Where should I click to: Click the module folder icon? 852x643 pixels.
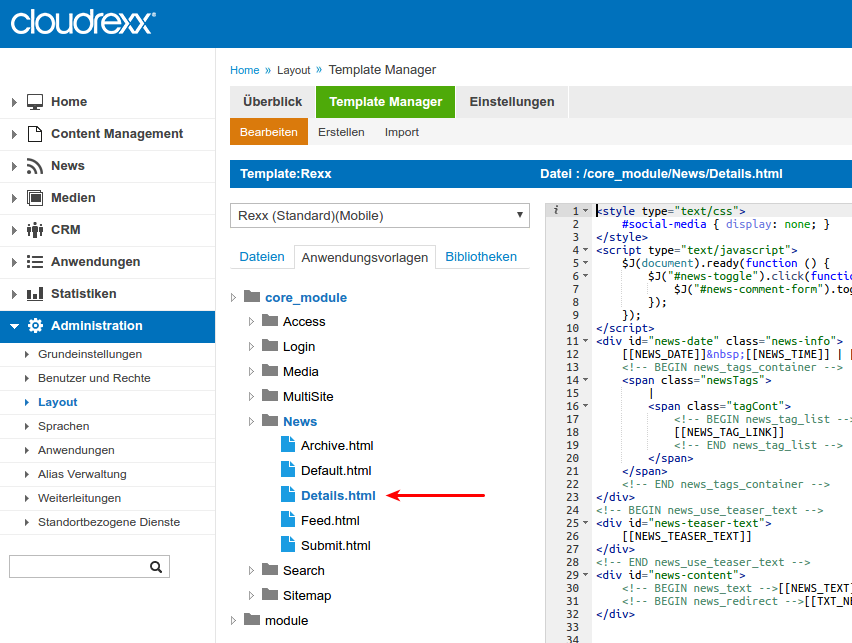coord(252,619)
